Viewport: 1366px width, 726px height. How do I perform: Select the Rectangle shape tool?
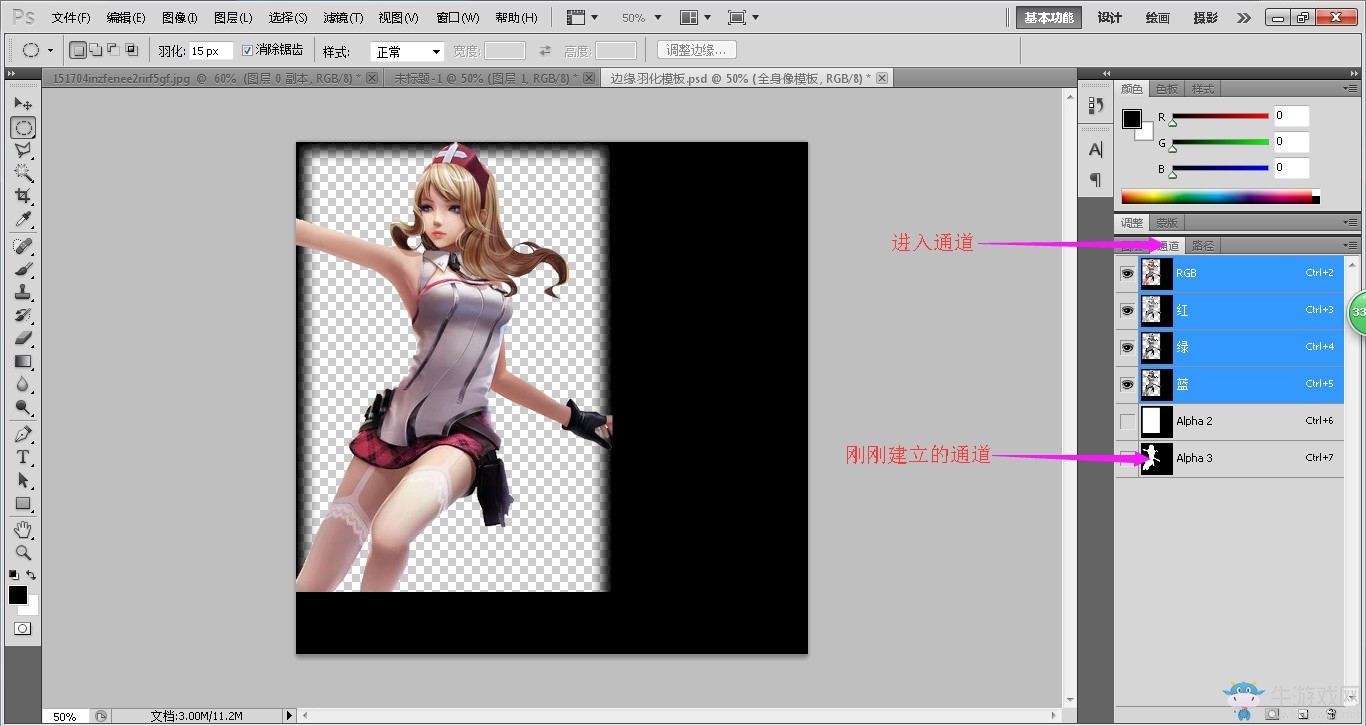[23, 503]
